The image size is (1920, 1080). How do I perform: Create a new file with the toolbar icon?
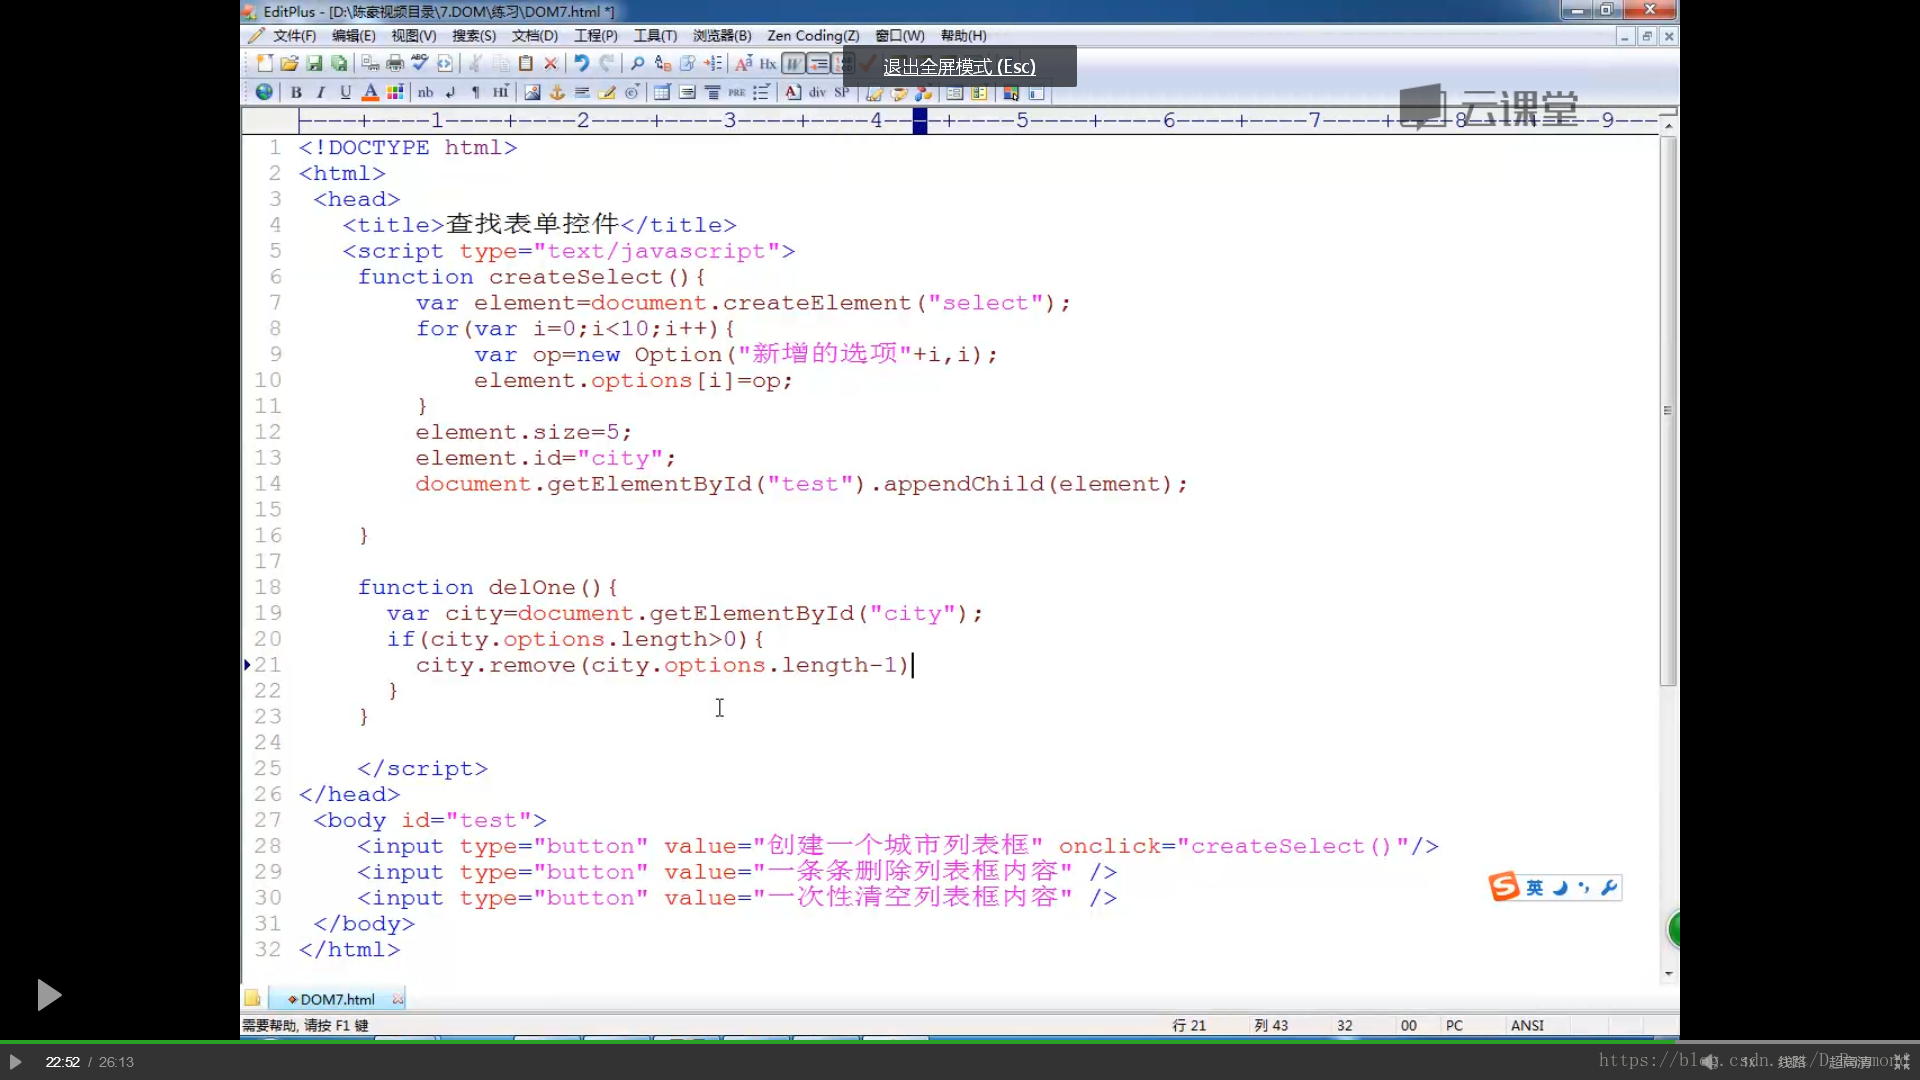tap(264, 63)
